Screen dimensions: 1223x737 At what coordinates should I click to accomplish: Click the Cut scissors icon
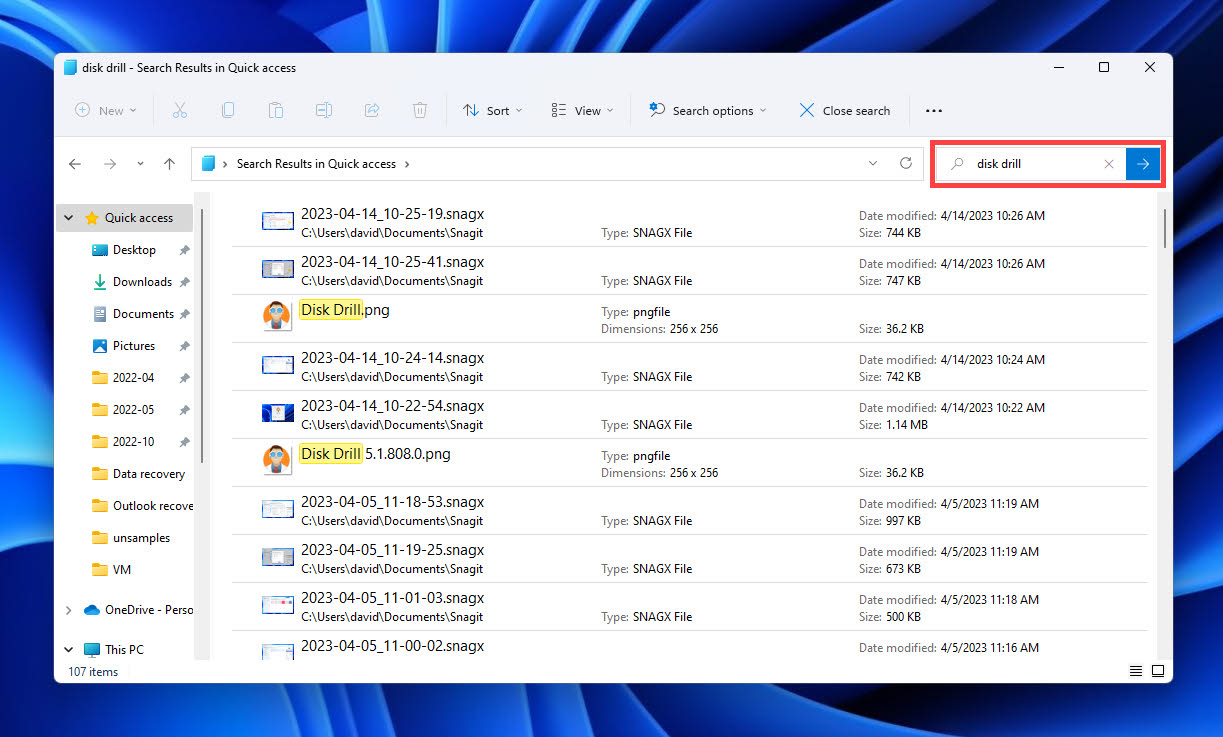coord(180,110)
